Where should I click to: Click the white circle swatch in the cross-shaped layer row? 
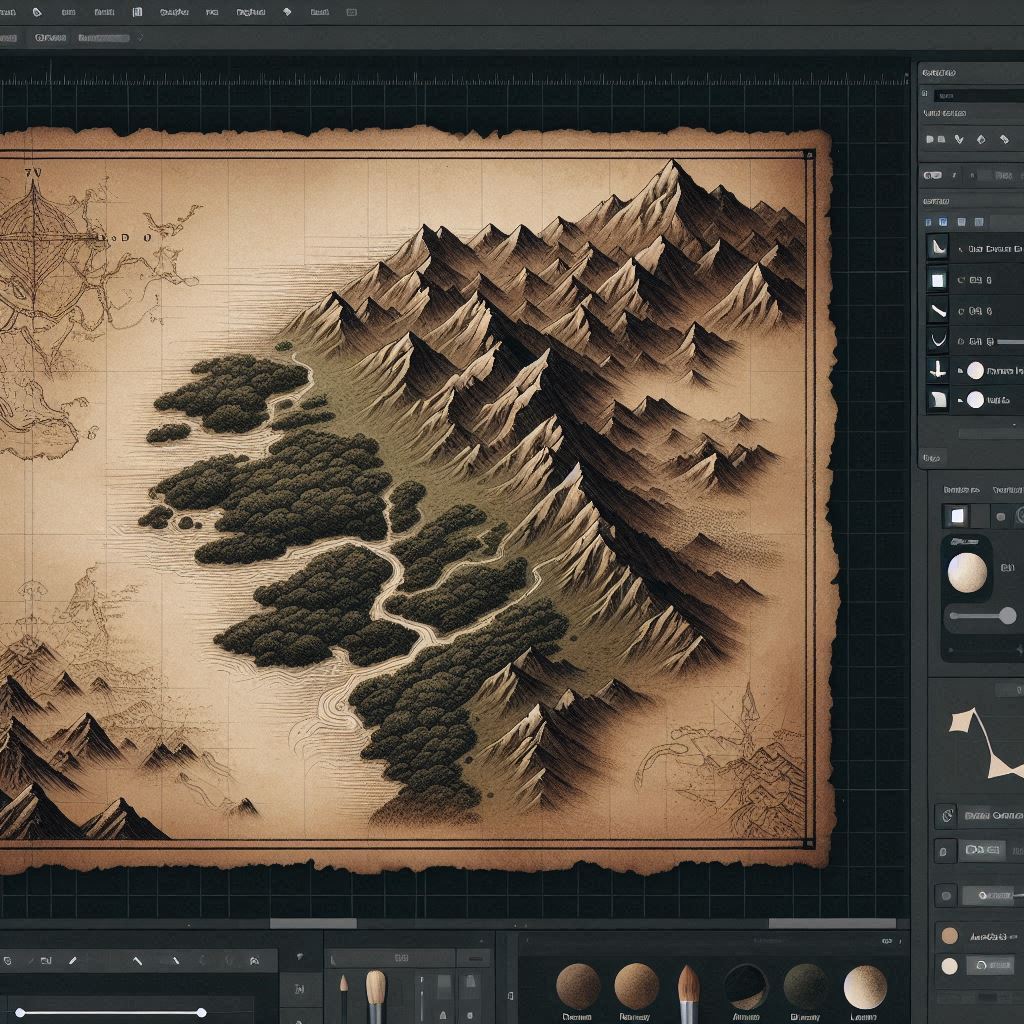[x=975, y=370]
